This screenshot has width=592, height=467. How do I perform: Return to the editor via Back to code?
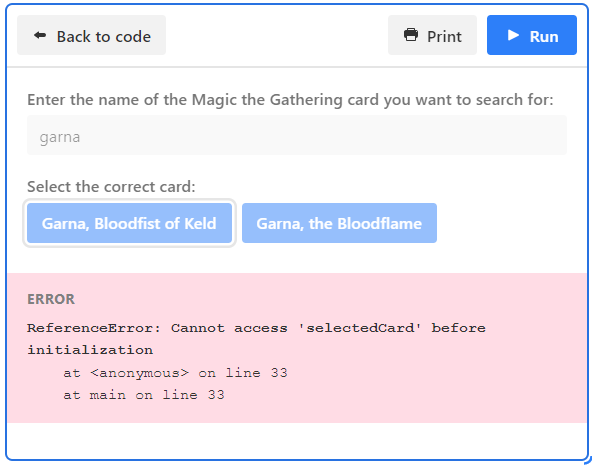click(91, 35)
